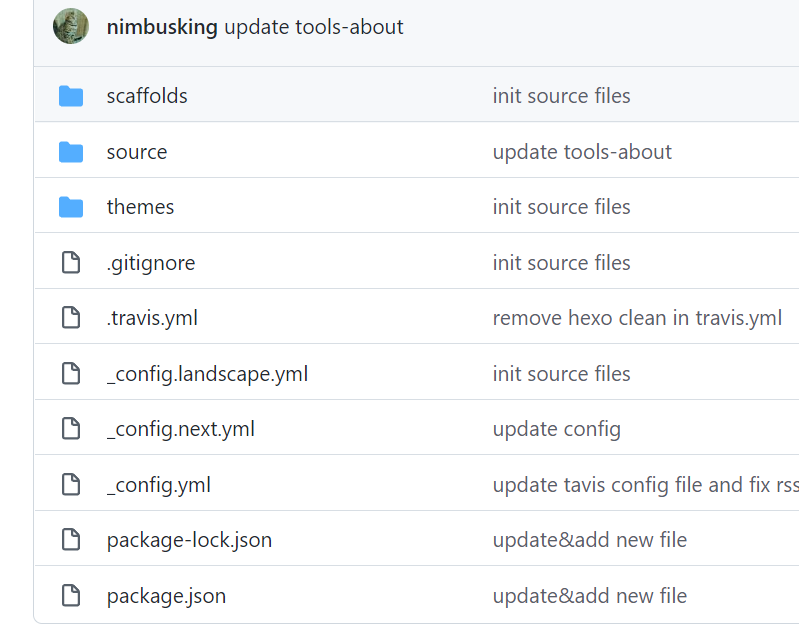Image resolution: width=799 pixels, height=637 pixels.
Task: View the .gitignore file contents
Action: pos(151,263)
